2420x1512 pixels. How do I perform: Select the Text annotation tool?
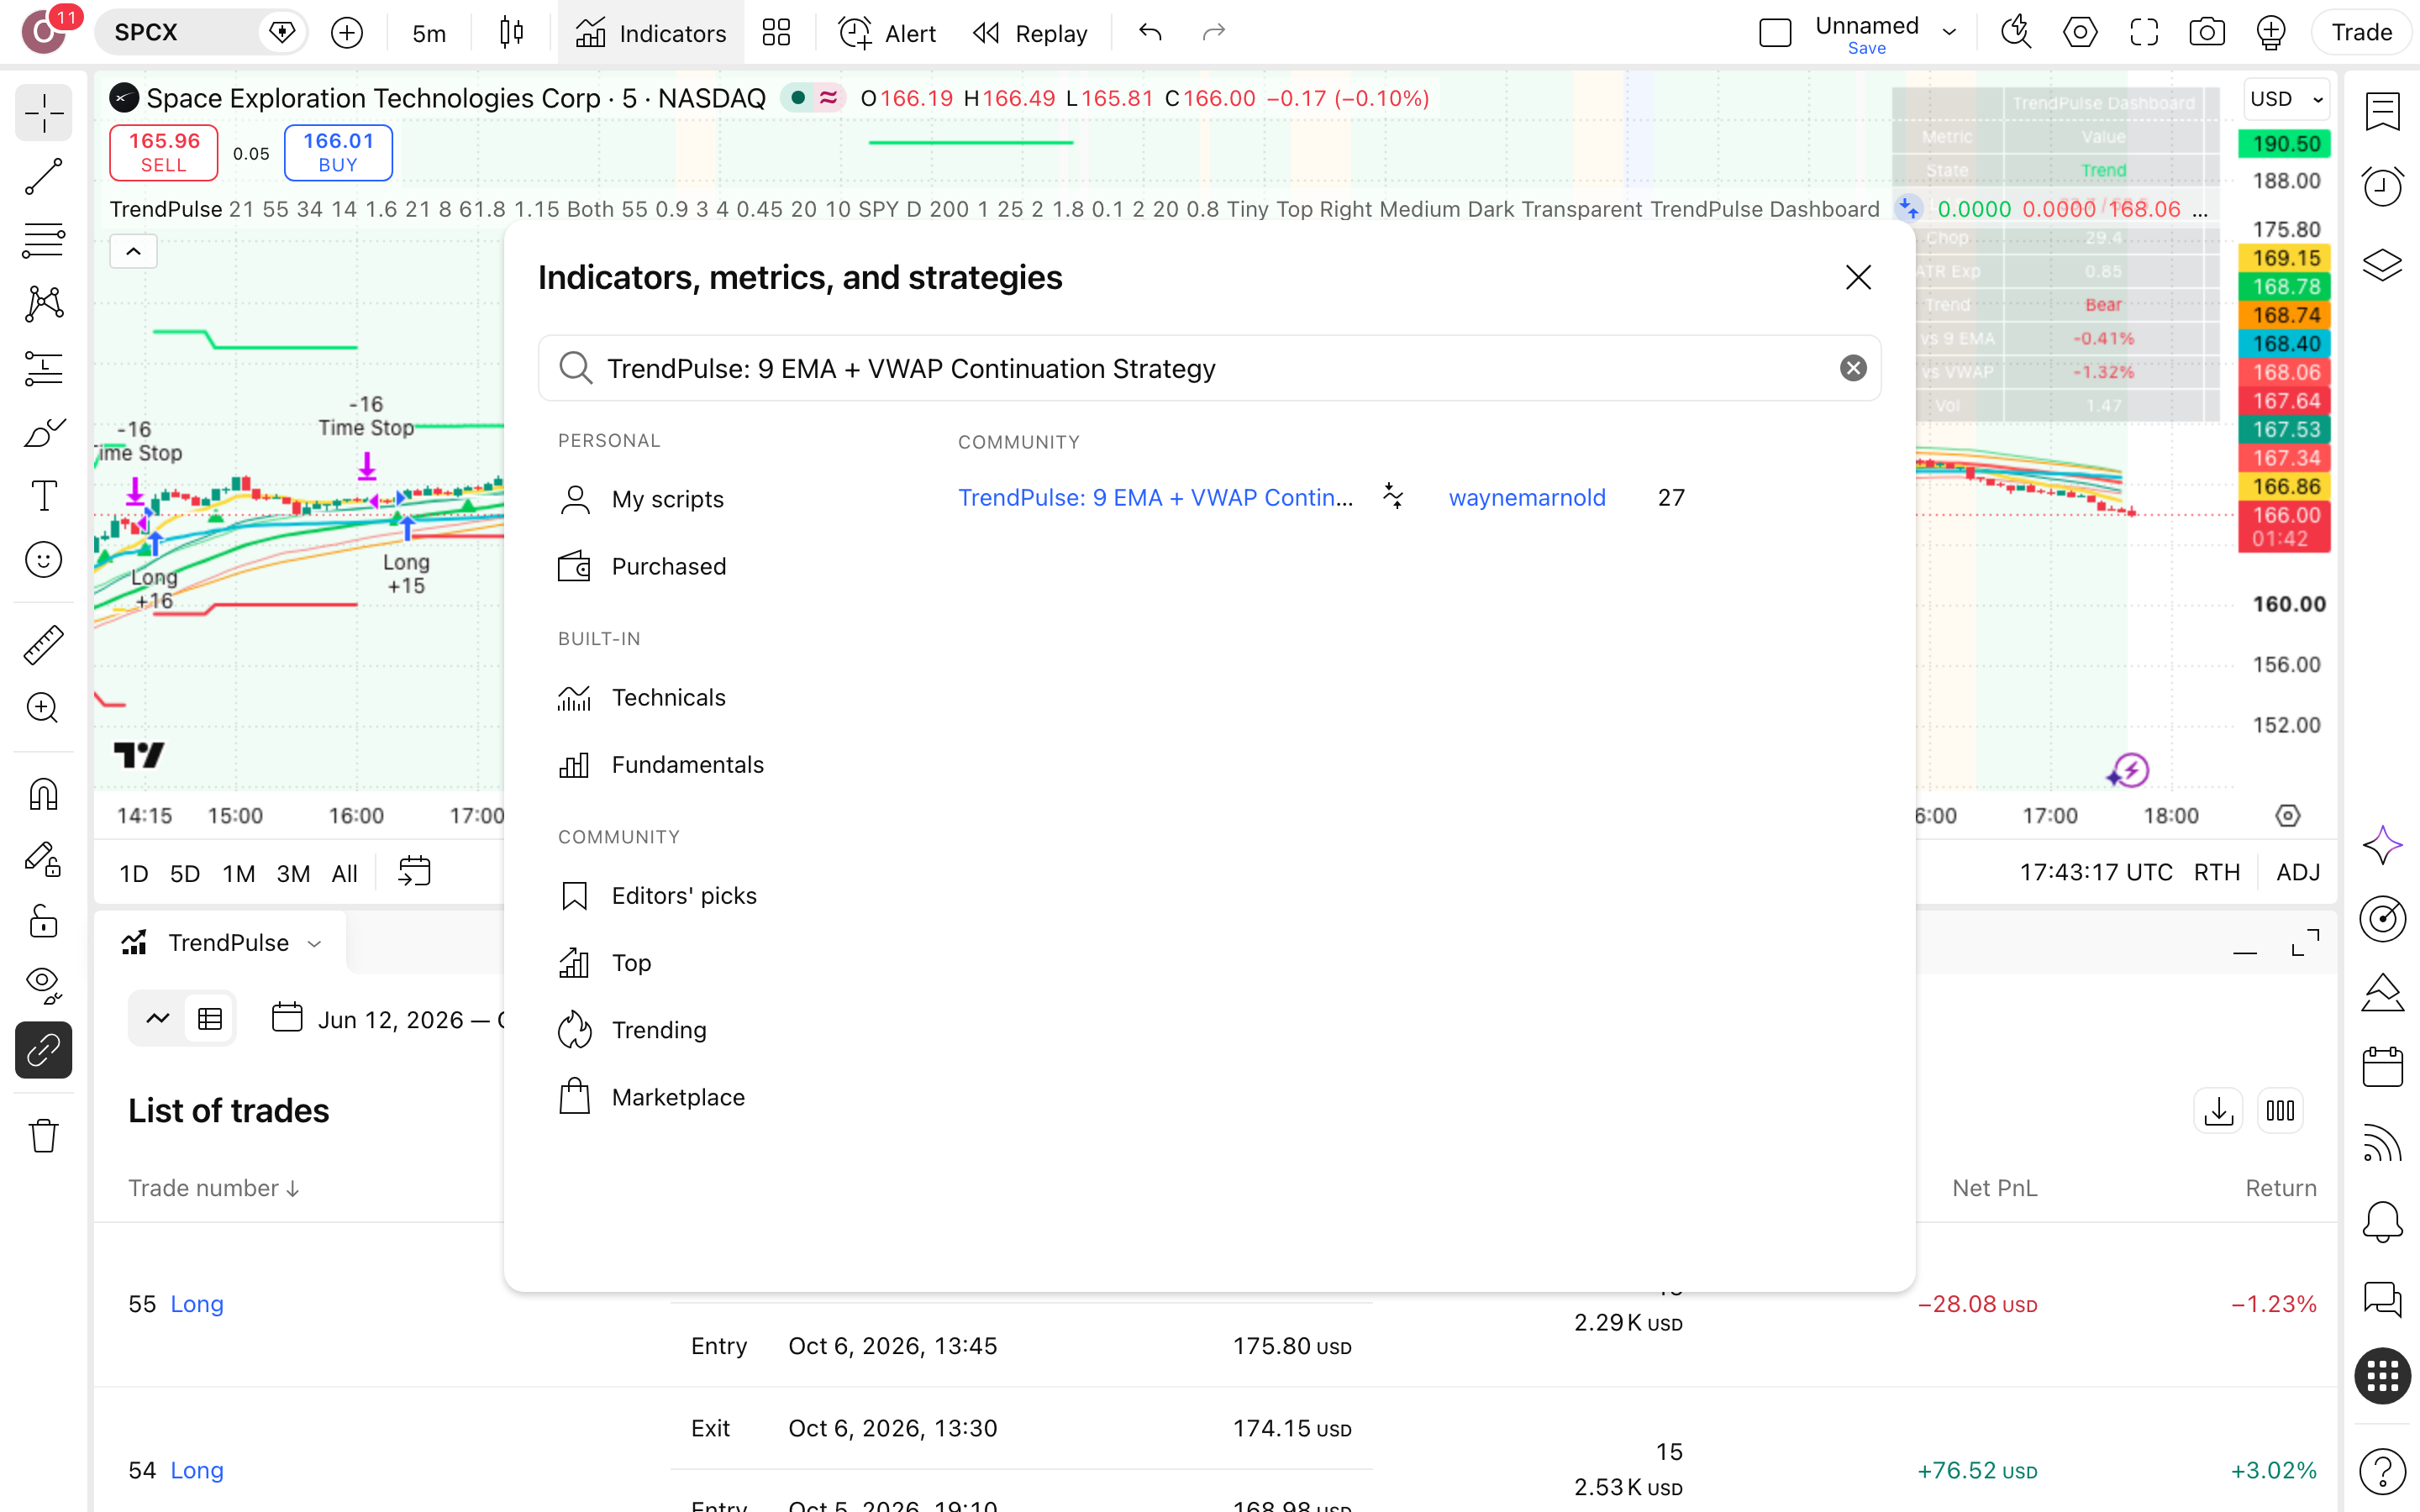click(43, 496)
